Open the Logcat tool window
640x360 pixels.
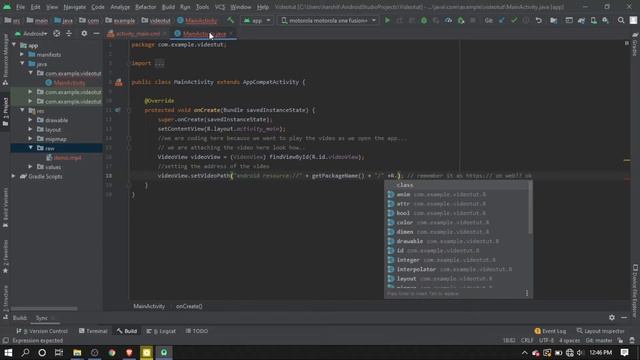pyautogui.click(x=161, y=331)
